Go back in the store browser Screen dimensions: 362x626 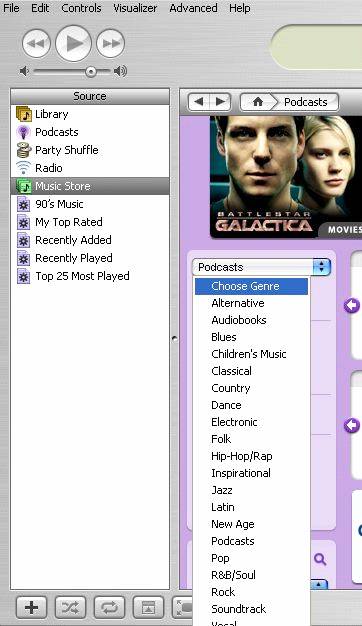198,102
